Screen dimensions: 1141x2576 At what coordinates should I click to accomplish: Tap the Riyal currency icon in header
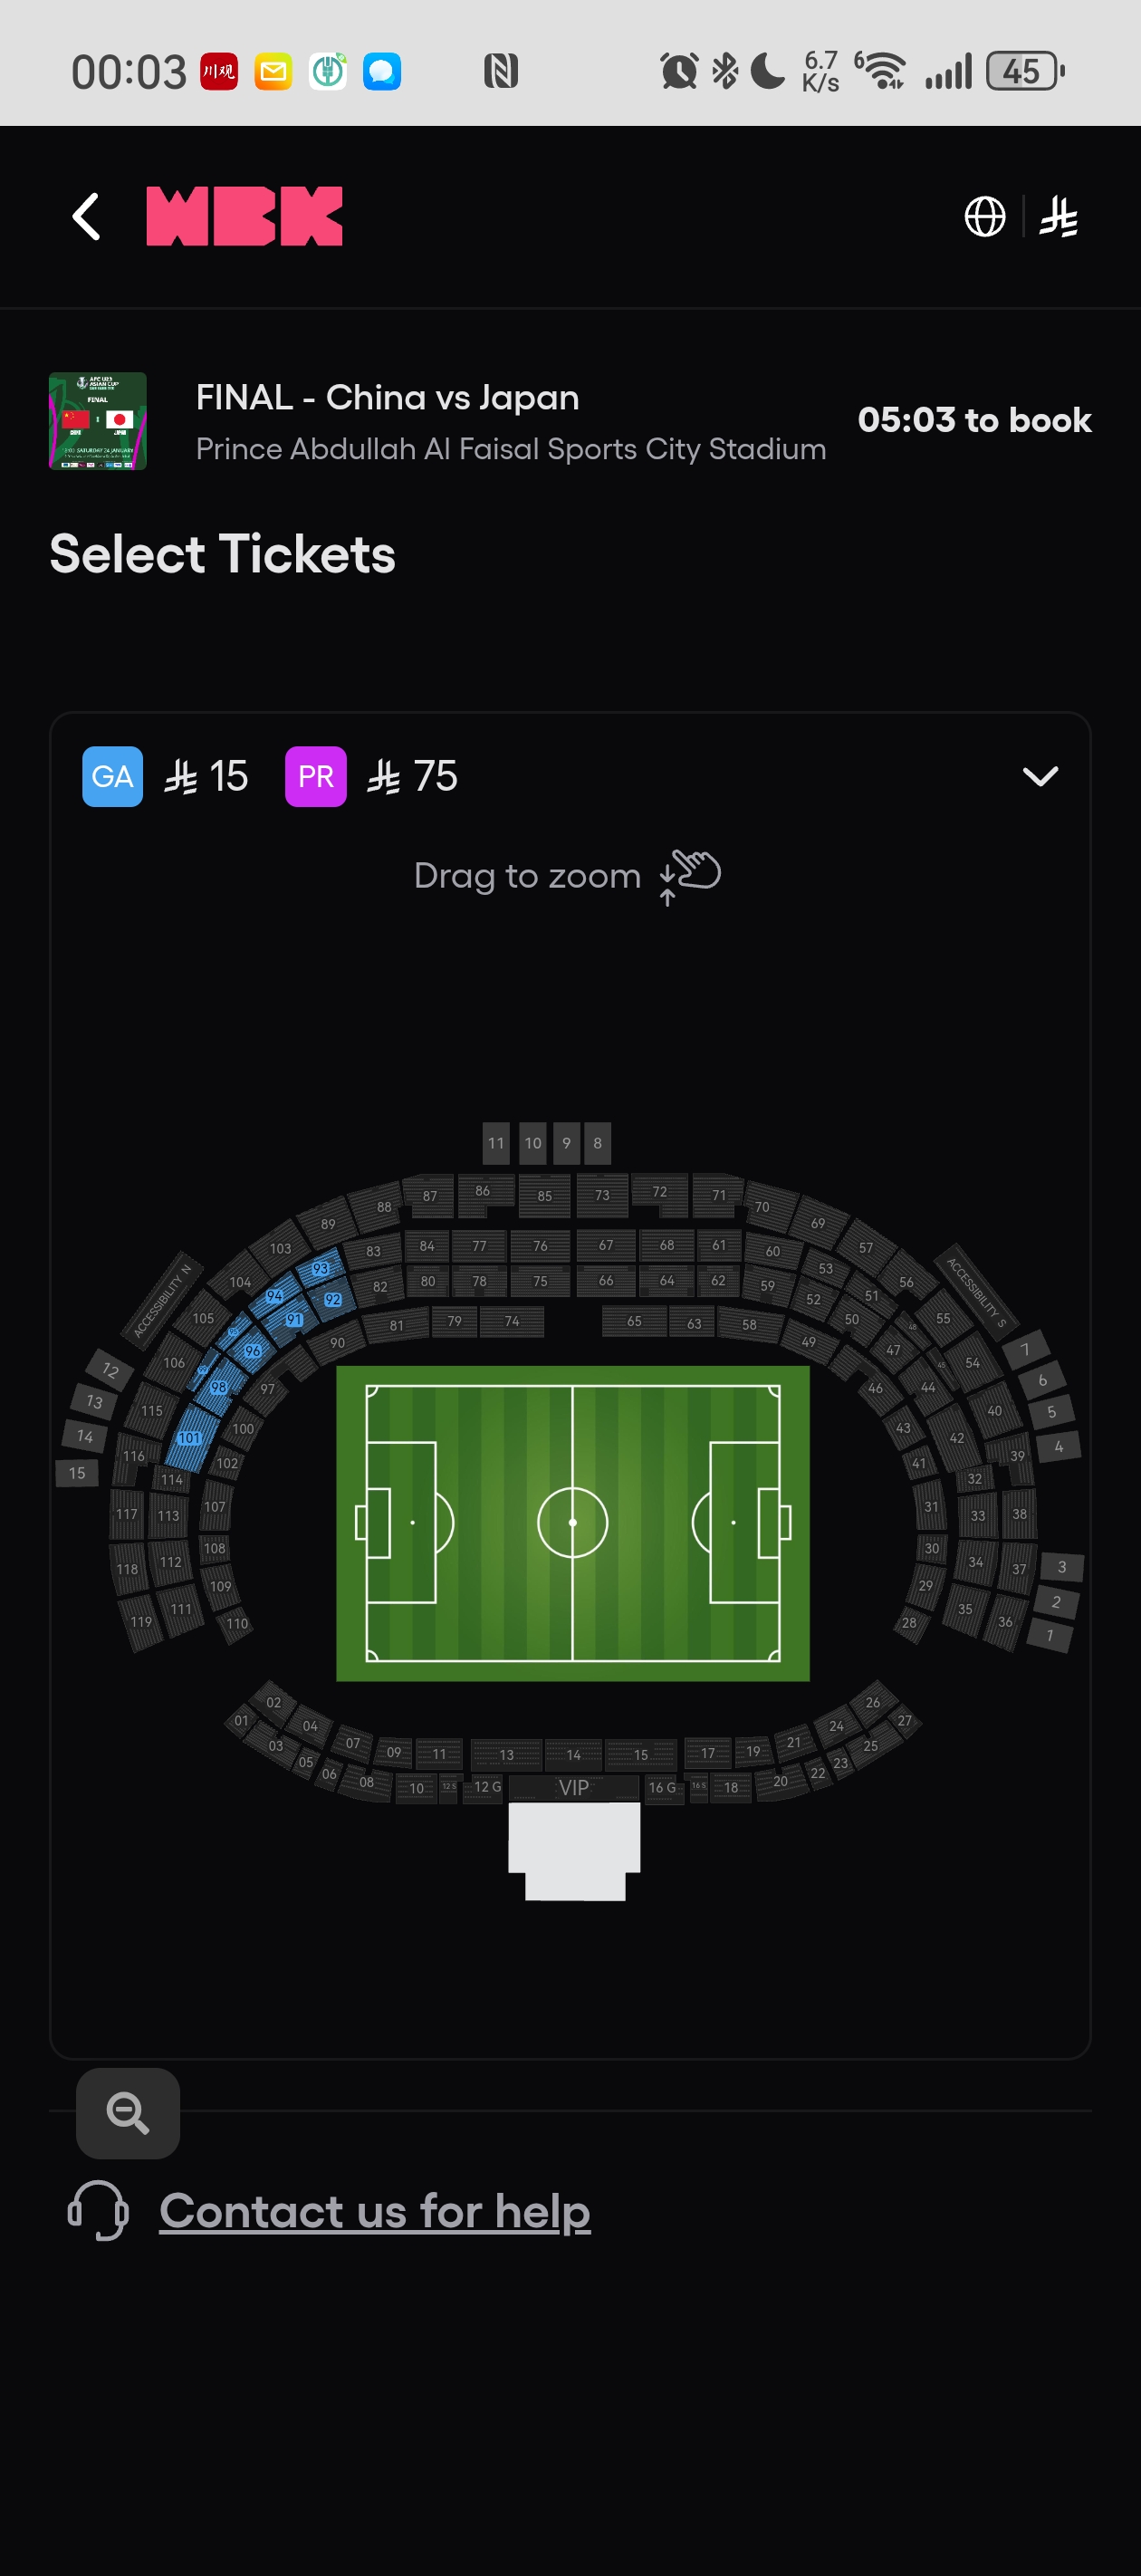pyautogui.click(x=1058, y=217)
